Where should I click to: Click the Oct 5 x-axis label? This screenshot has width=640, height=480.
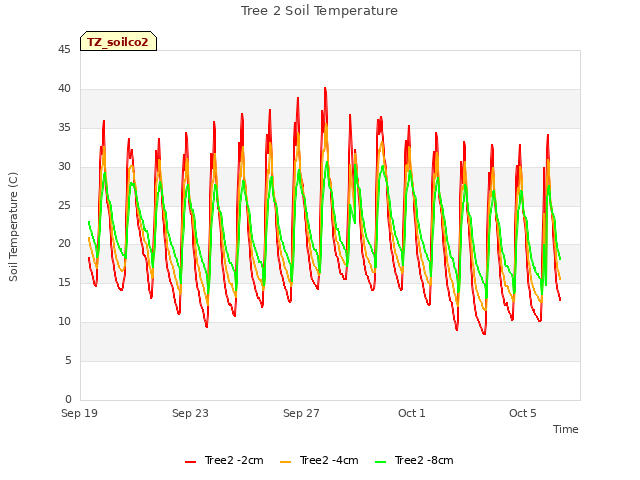pyautogui.click(x=523, y=413)
